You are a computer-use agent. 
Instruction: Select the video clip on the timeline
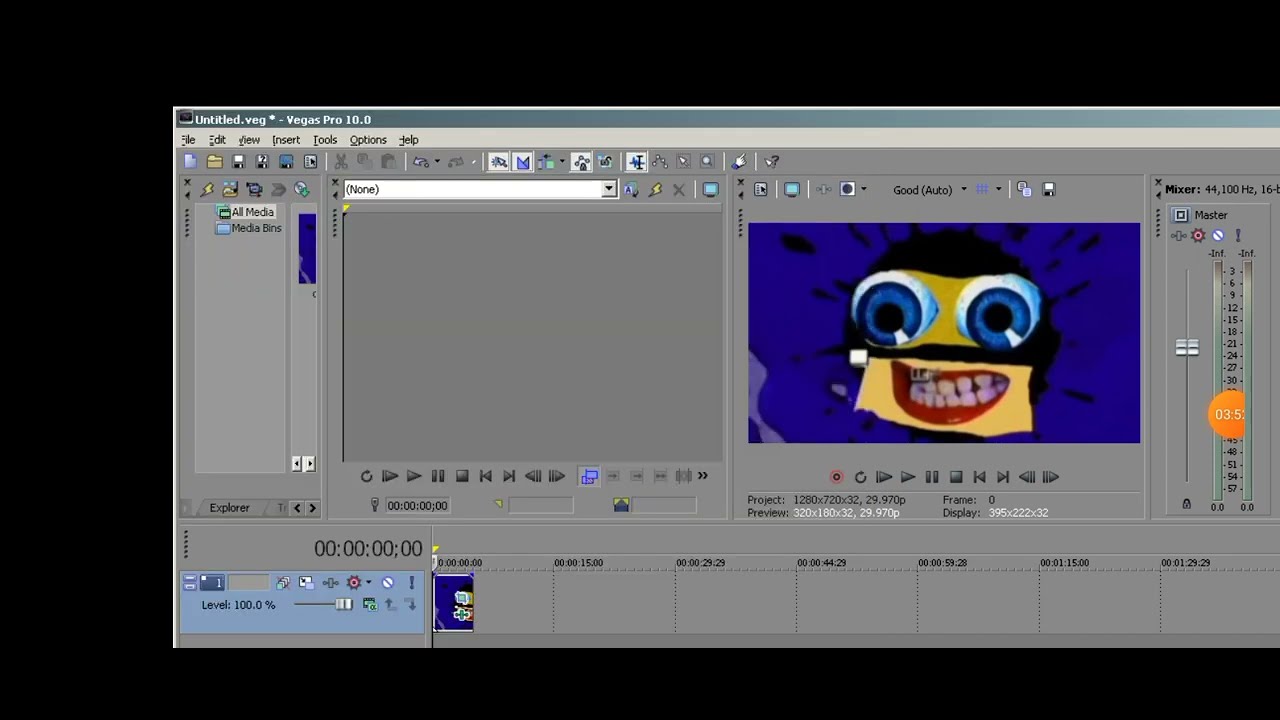454,603
